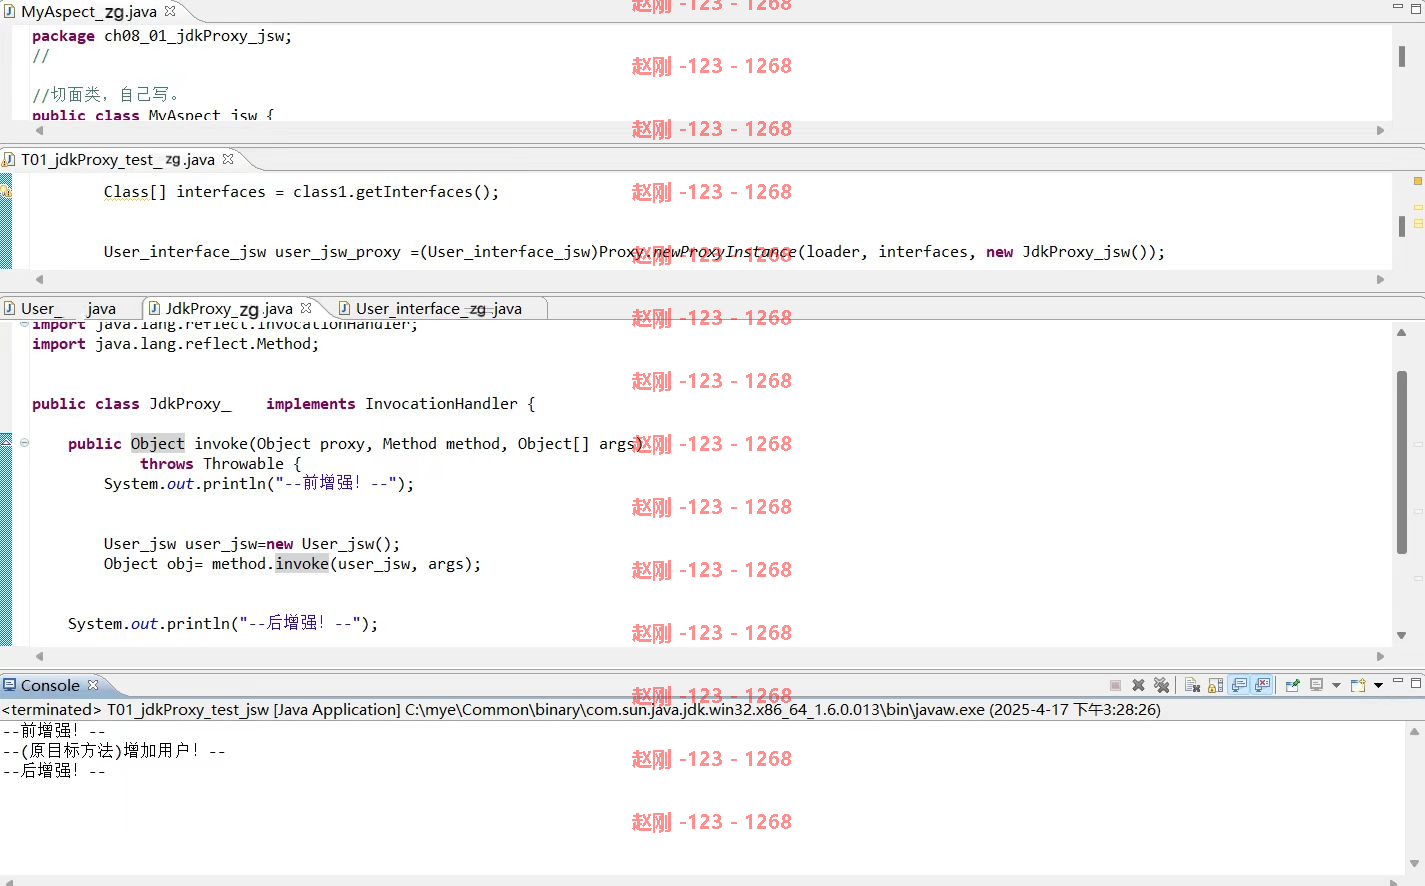Select the JdkProxy_zg.java tab
Image resolution: width=1425 pixels, height=886 pixels.
click(x=229, y=308)
